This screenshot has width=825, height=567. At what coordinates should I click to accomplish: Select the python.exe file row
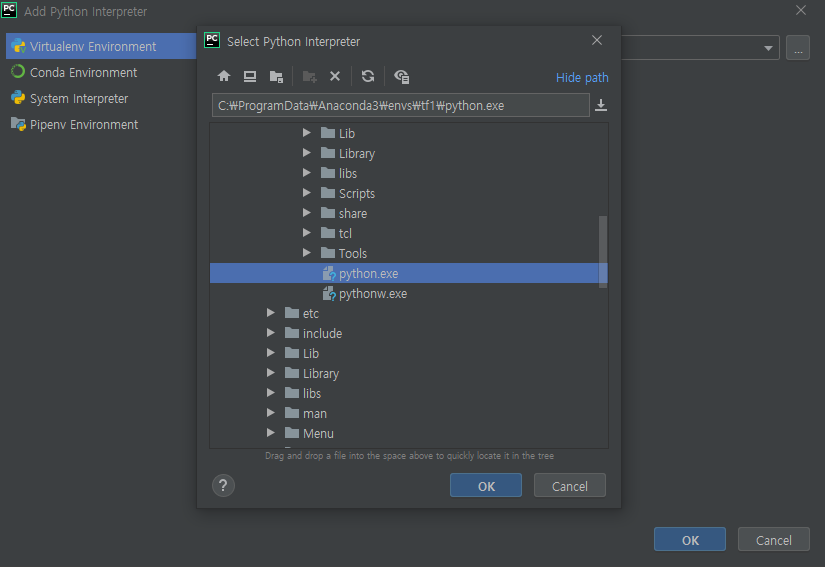408,273
